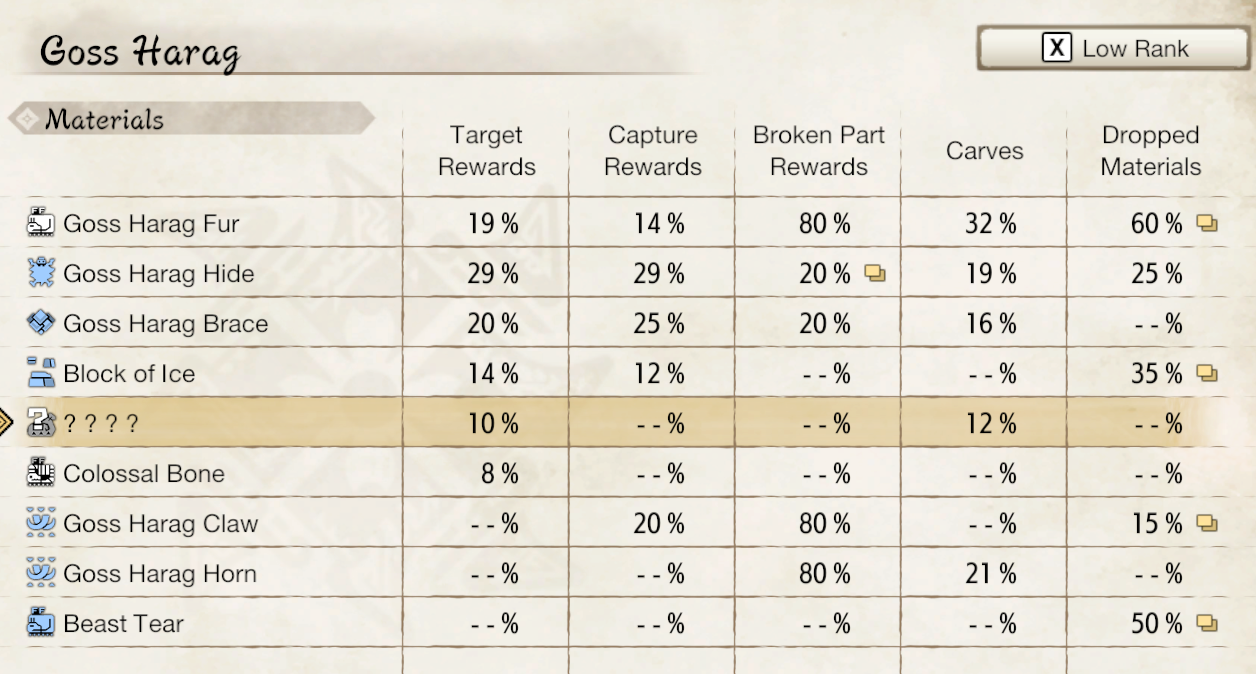Click the Goss Harag Claw icon
This screenshot has width=1256, height=674.
click(x=40, y=523)
